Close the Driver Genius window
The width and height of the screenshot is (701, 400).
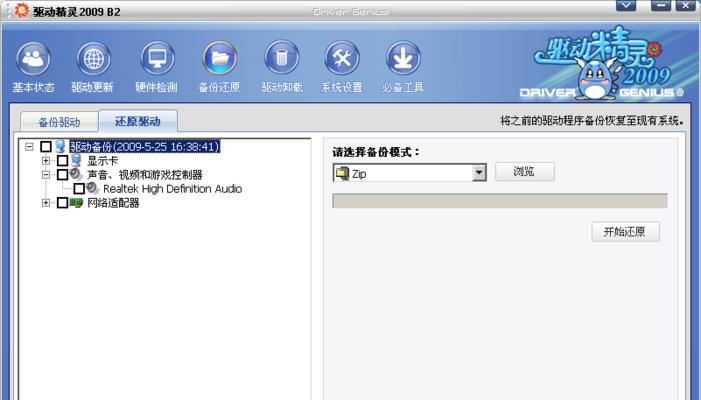[x=685, y=5]
